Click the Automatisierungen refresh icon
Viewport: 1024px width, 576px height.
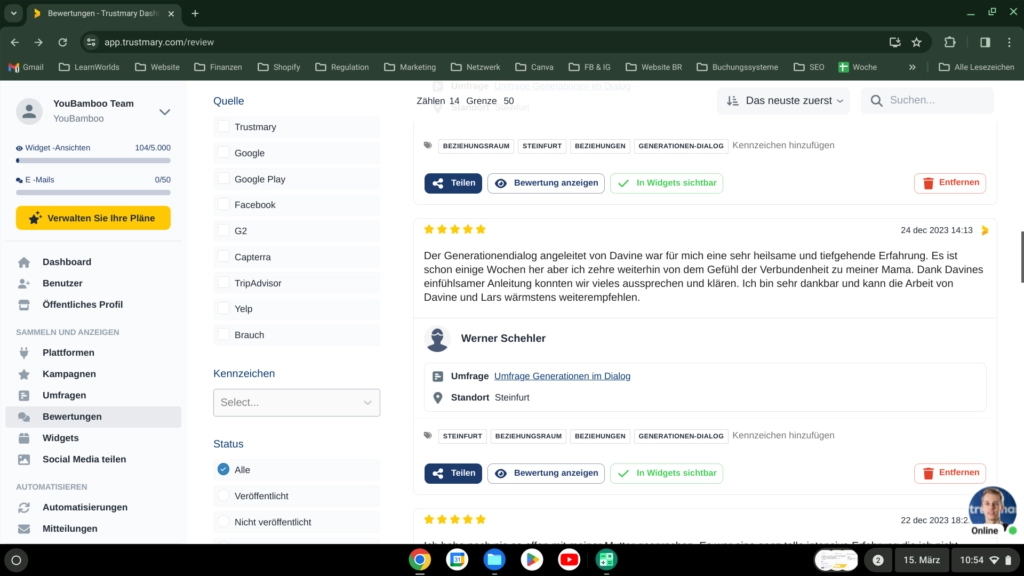(24, 507)
